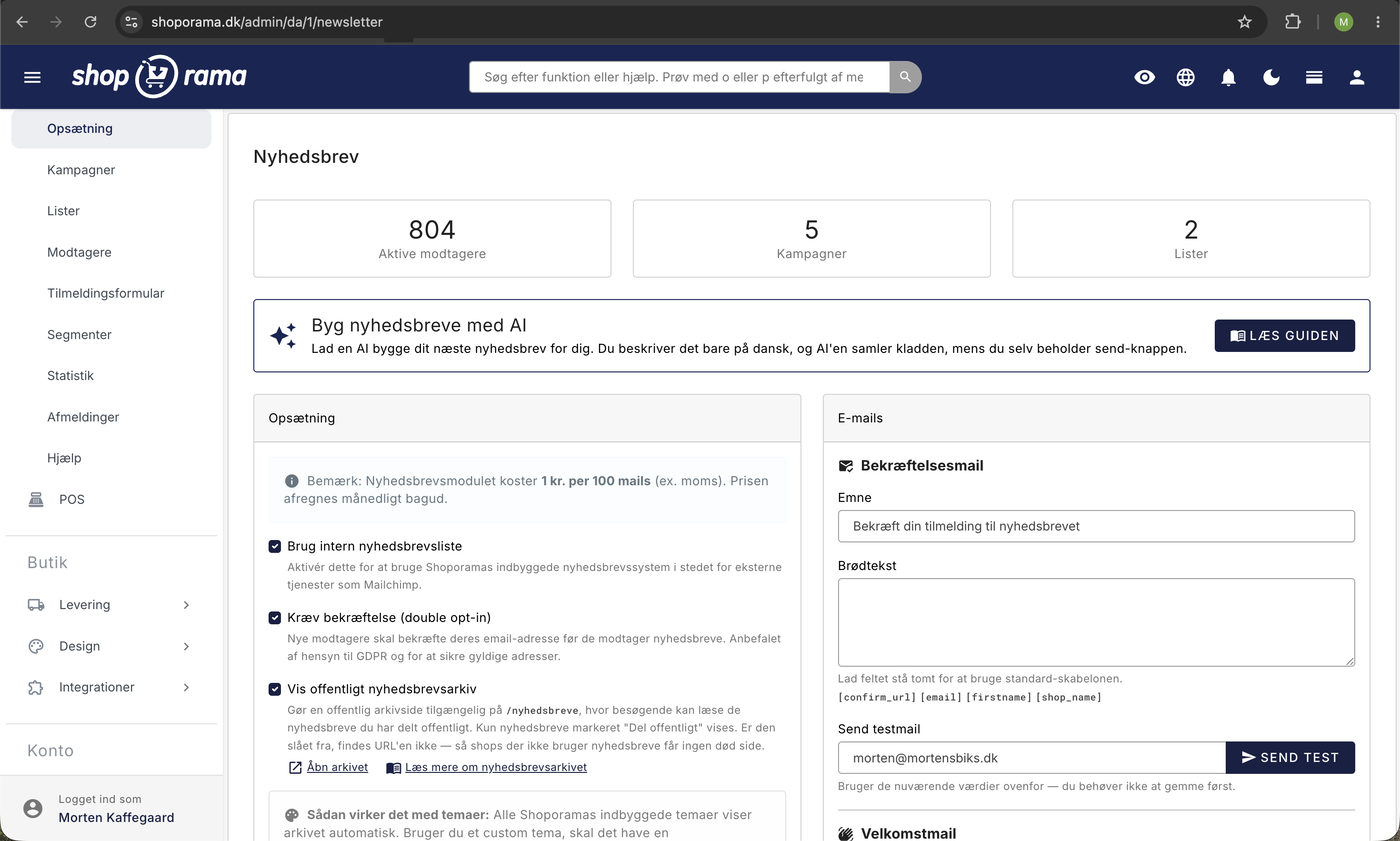Click the site info icon in address bar

131,21
